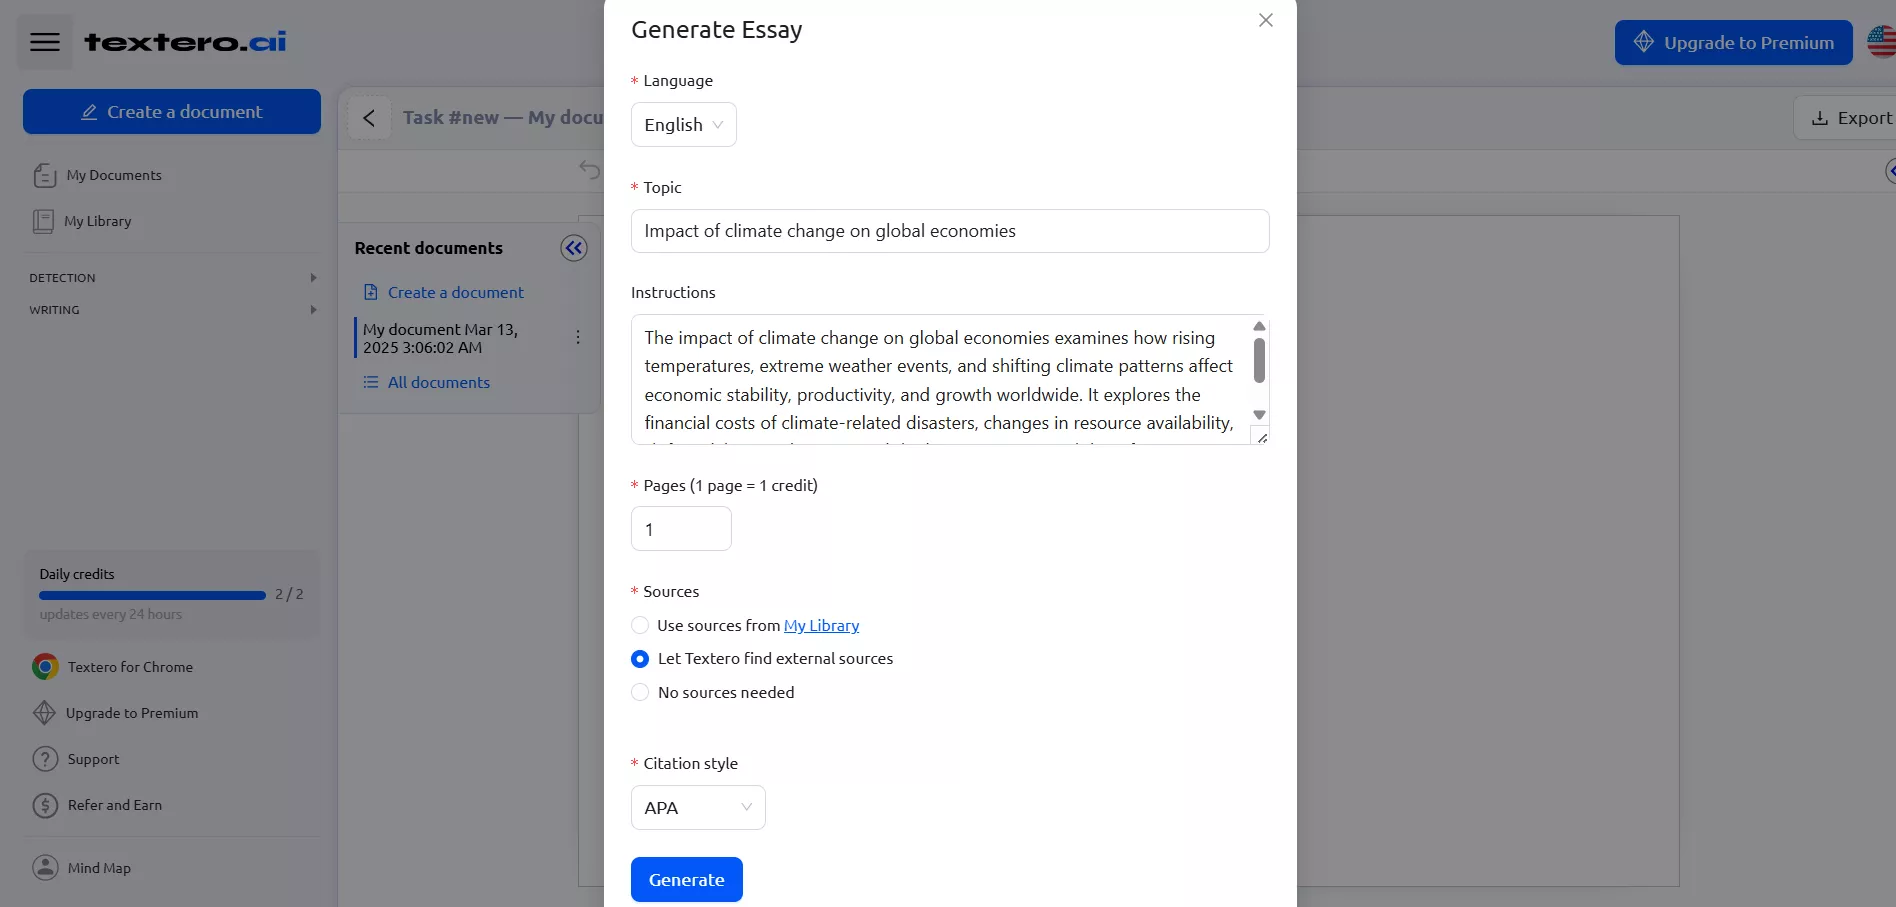Open Refer and Earn
This screenshot has width=1896, height=907.
point(114,805)
